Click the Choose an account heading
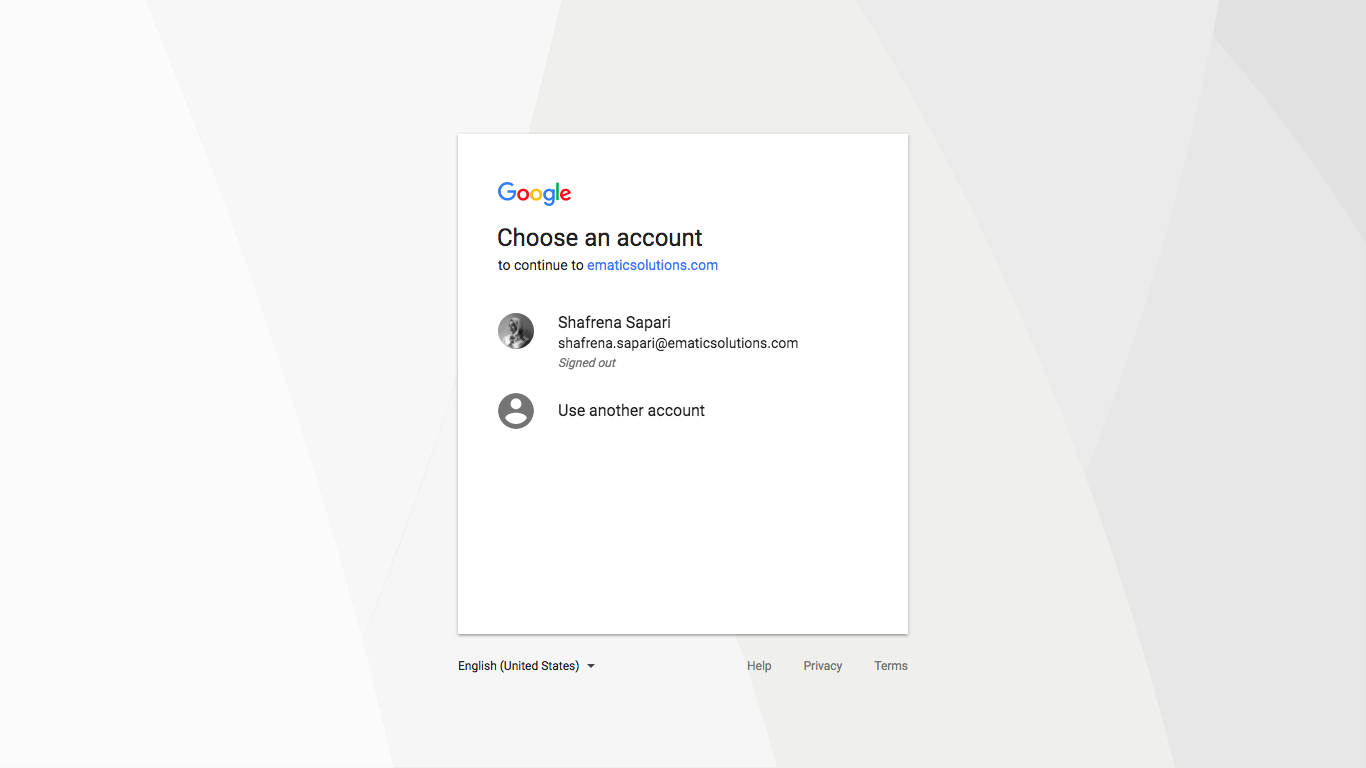The height and width of the screenshot is (768, 1366). tap(600, 238)
